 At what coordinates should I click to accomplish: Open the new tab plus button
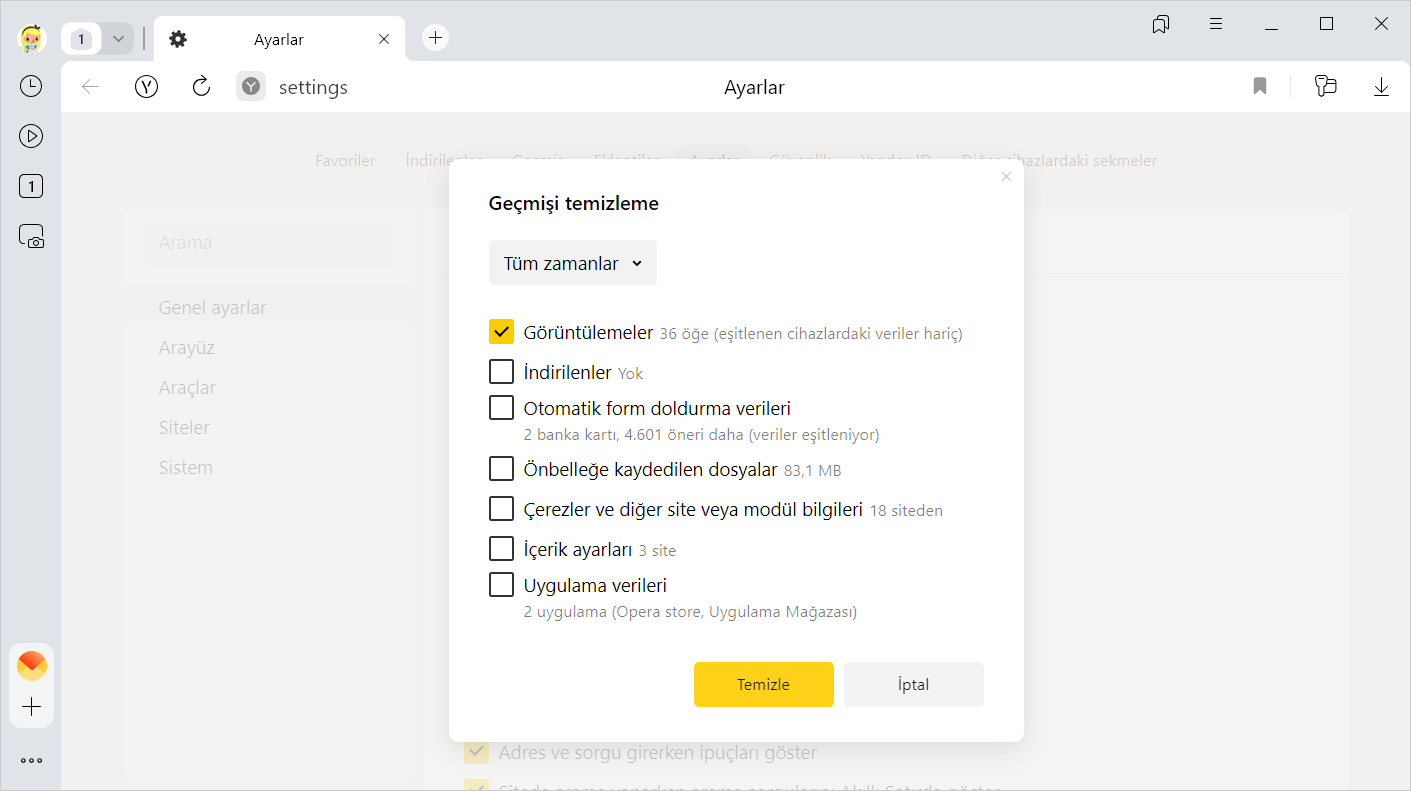[435, 38]
